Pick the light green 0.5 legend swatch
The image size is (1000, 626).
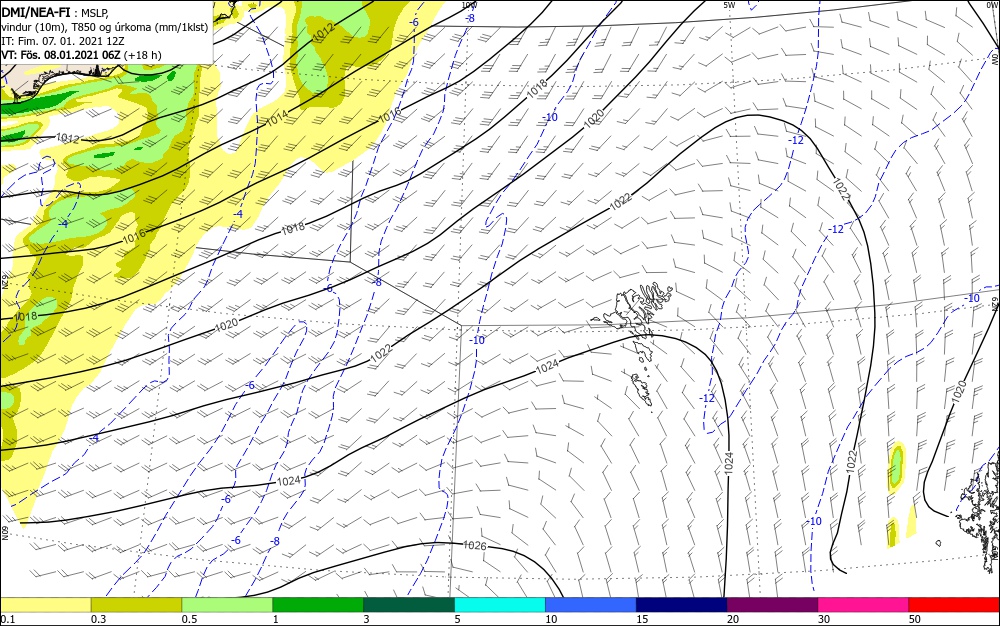coord(227,605)
